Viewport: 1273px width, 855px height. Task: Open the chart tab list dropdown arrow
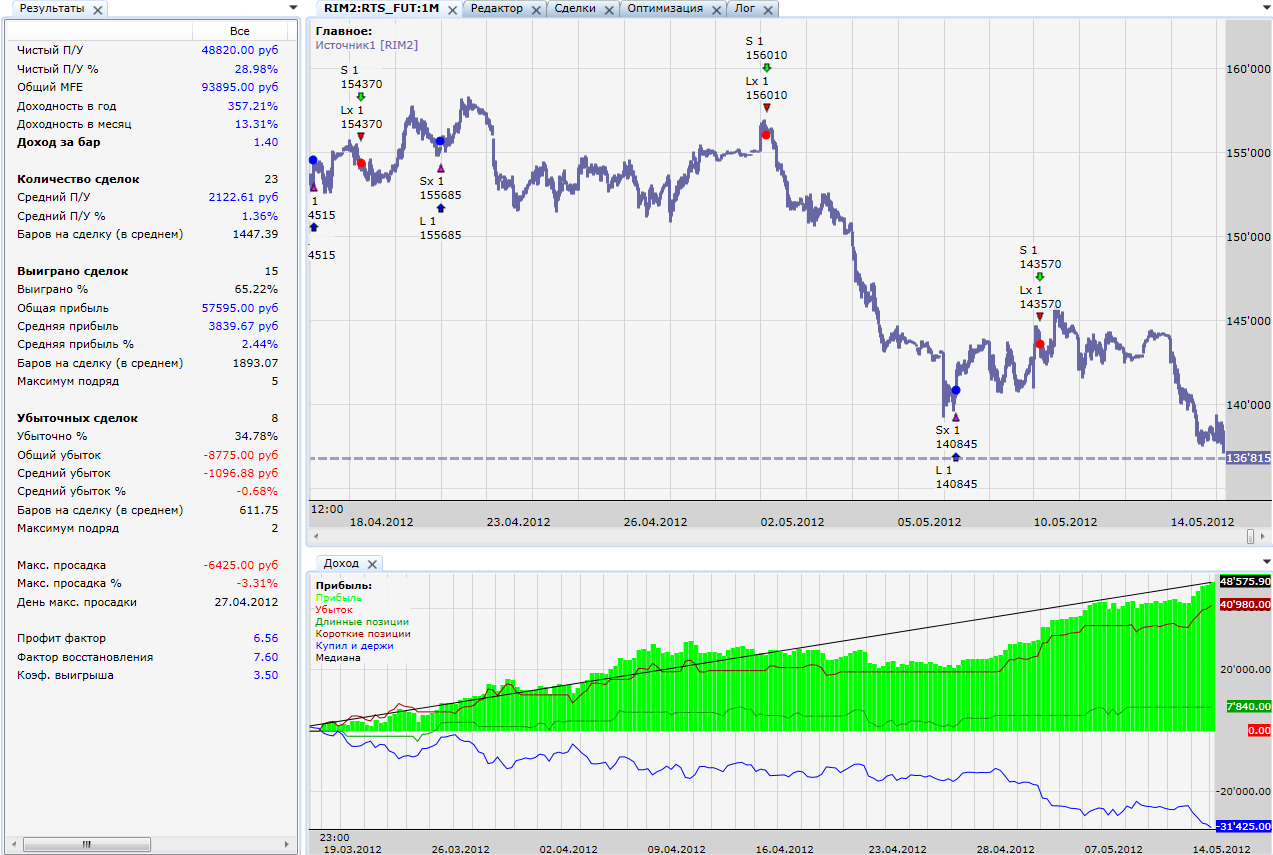click(x=1265, y=8)
